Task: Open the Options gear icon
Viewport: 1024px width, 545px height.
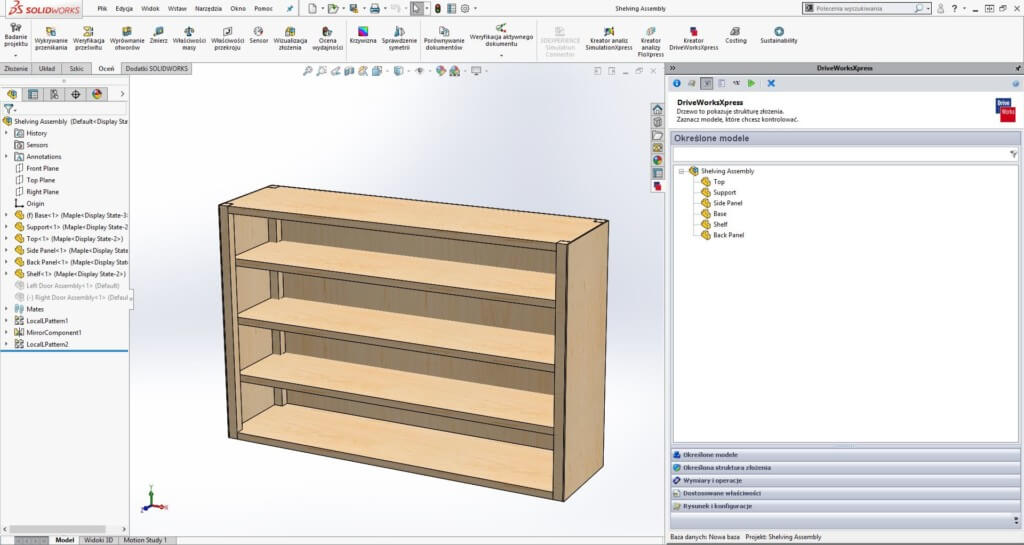Action: click(465, 8)
